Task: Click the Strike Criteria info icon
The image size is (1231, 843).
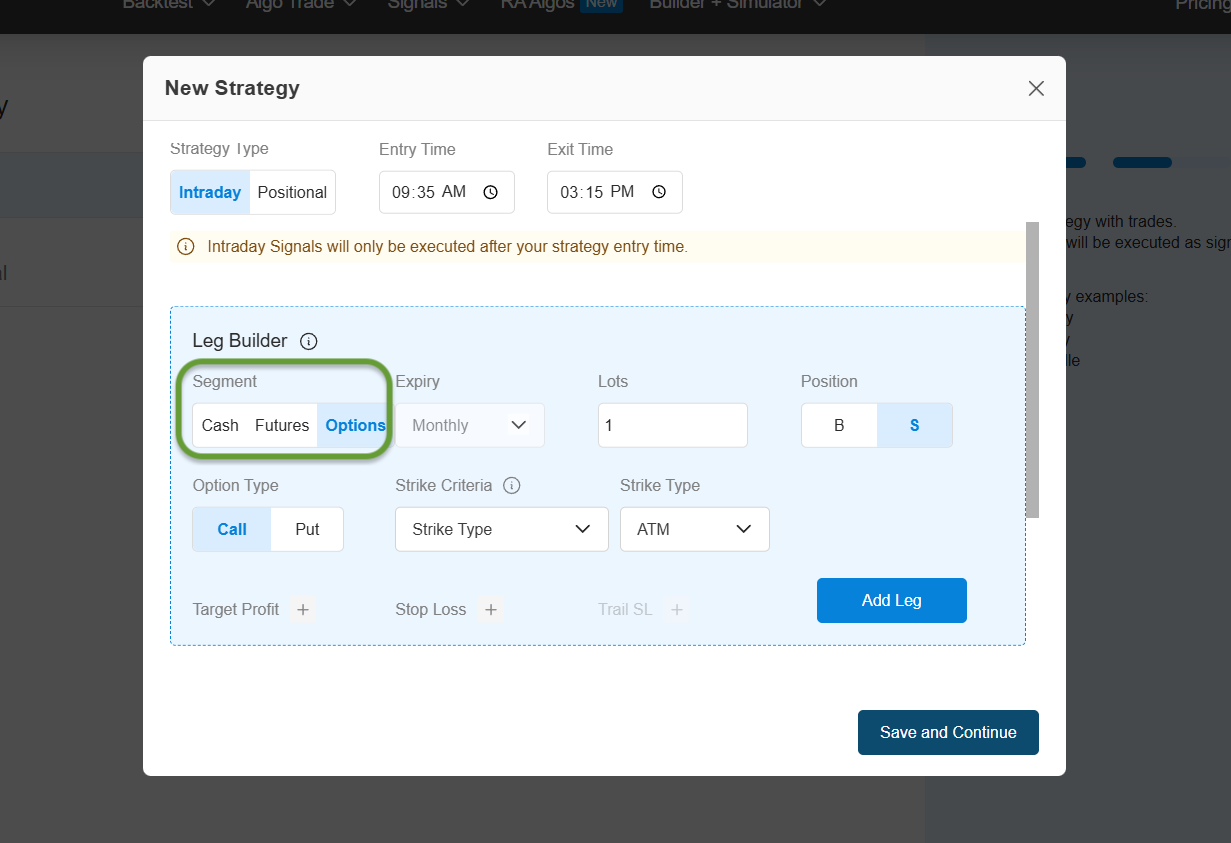Action: (x=512, y=486)
